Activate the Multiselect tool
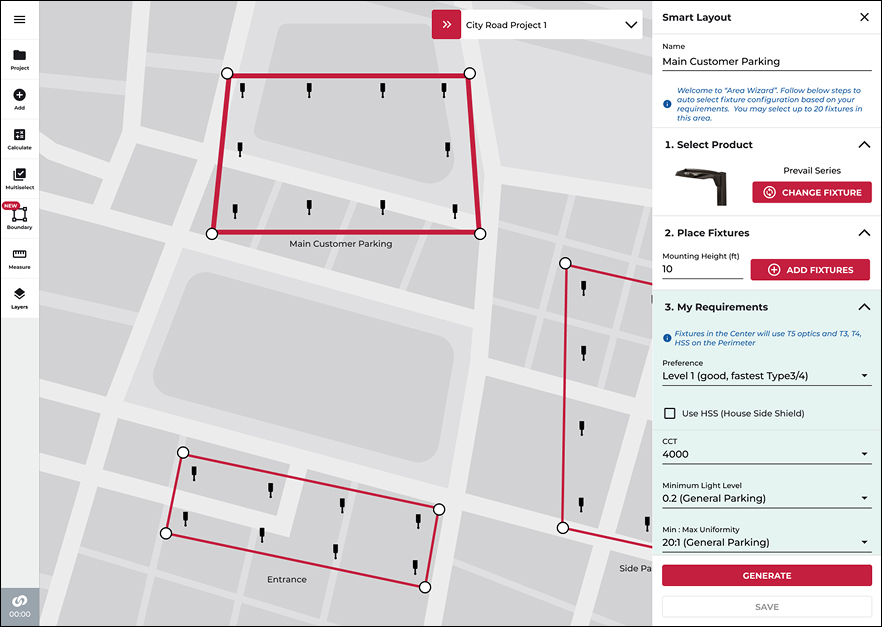This screenshot has width=882, height=627. click(x=20, y=179)
